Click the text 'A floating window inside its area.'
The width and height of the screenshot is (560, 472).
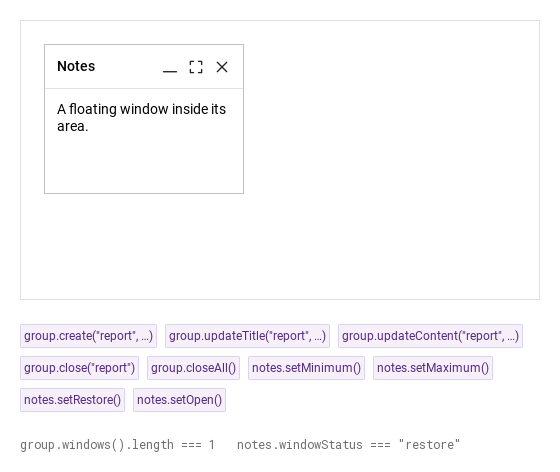point(141,117)
